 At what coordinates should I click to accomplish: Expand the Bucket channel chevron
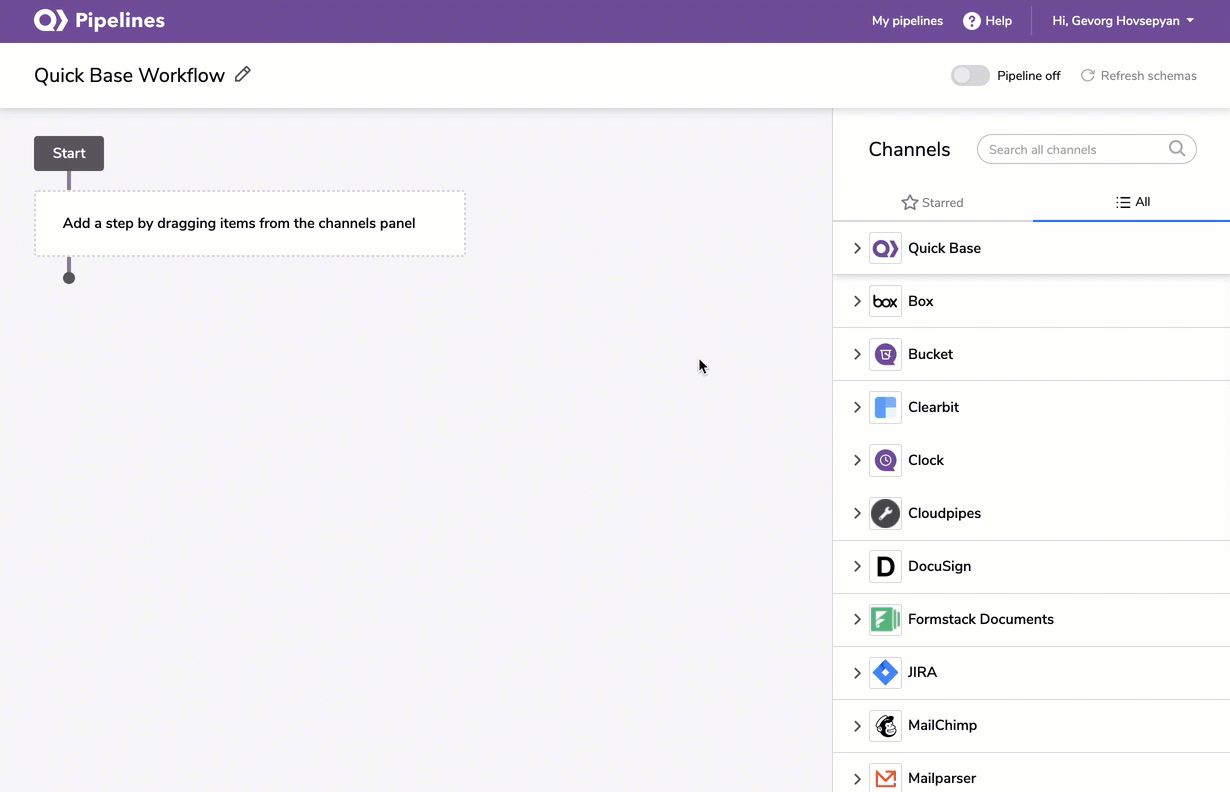[857, 354]
